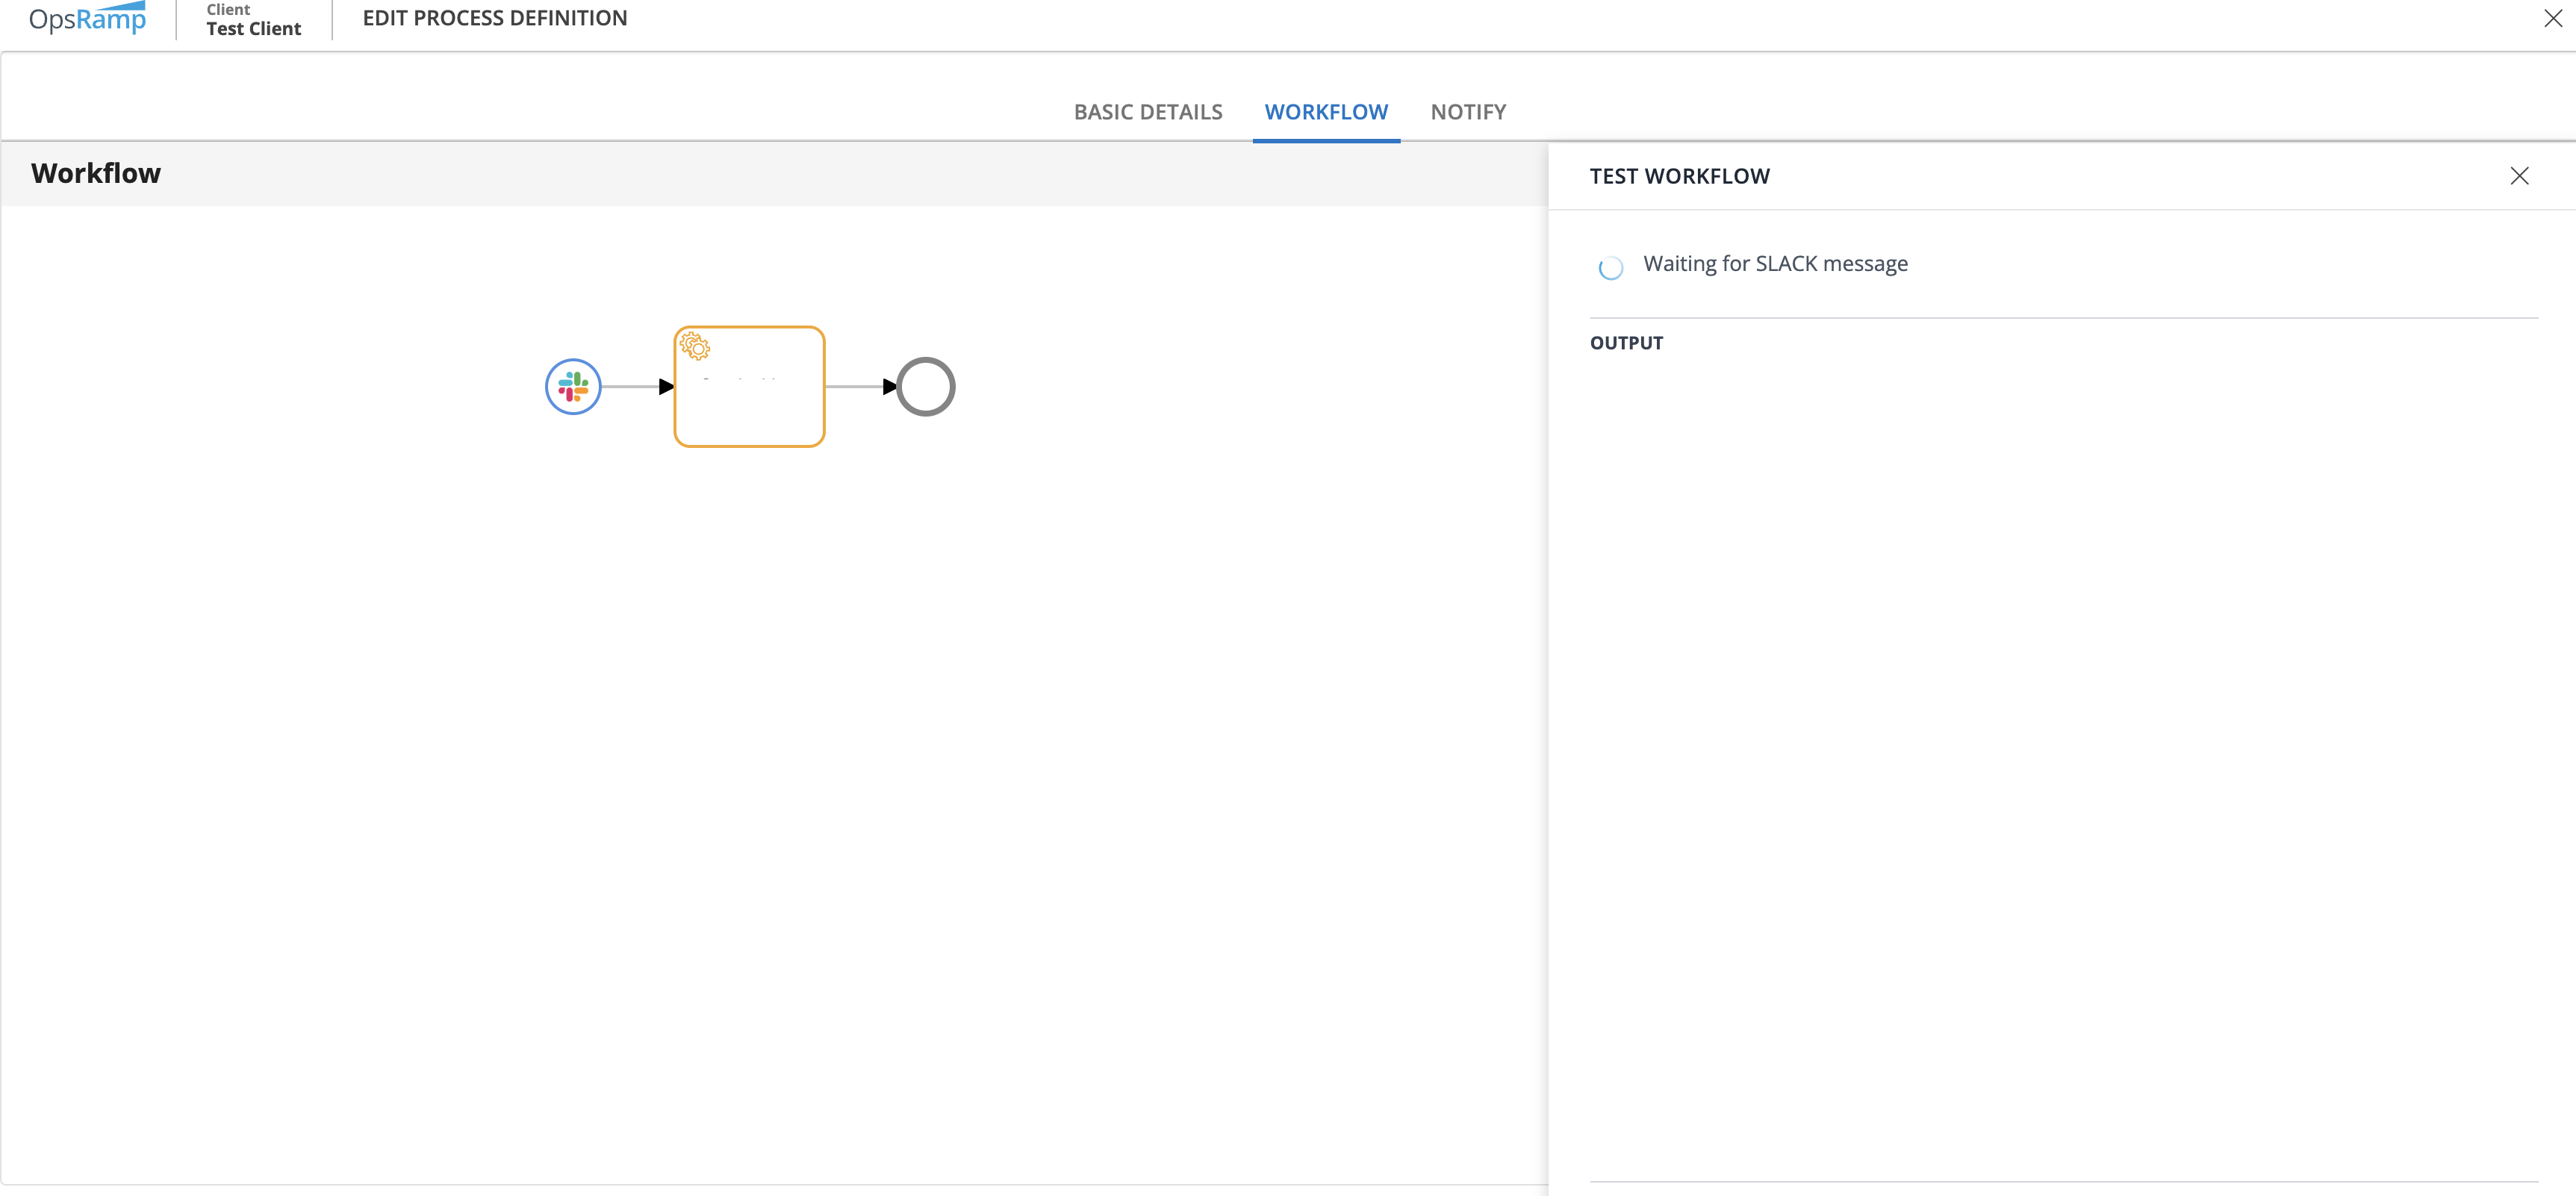Click the Workflow section heading
2576x1196 pixels.
point(96,174)
